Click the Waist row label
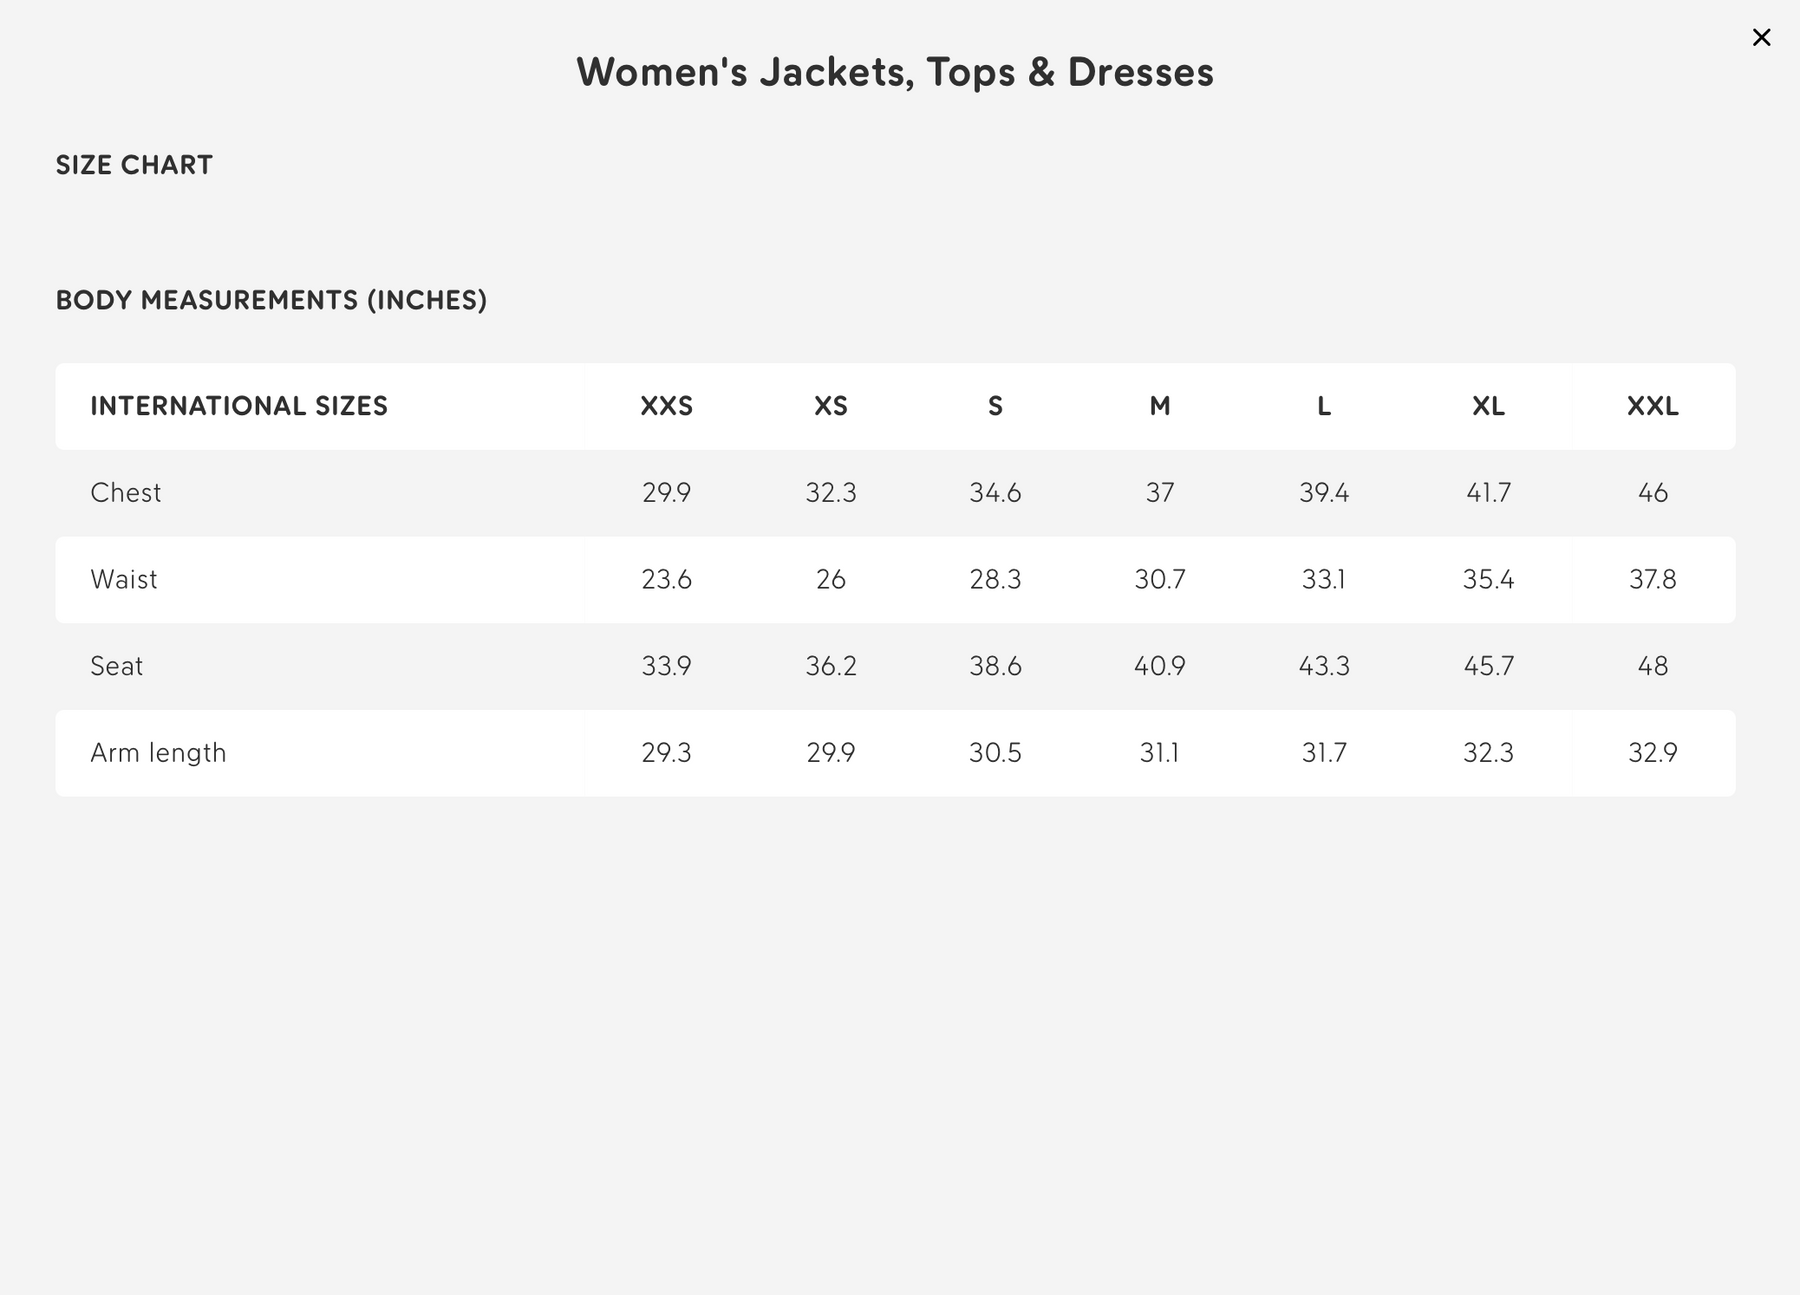This screenshot has height=1295, width=1800. 124,580
